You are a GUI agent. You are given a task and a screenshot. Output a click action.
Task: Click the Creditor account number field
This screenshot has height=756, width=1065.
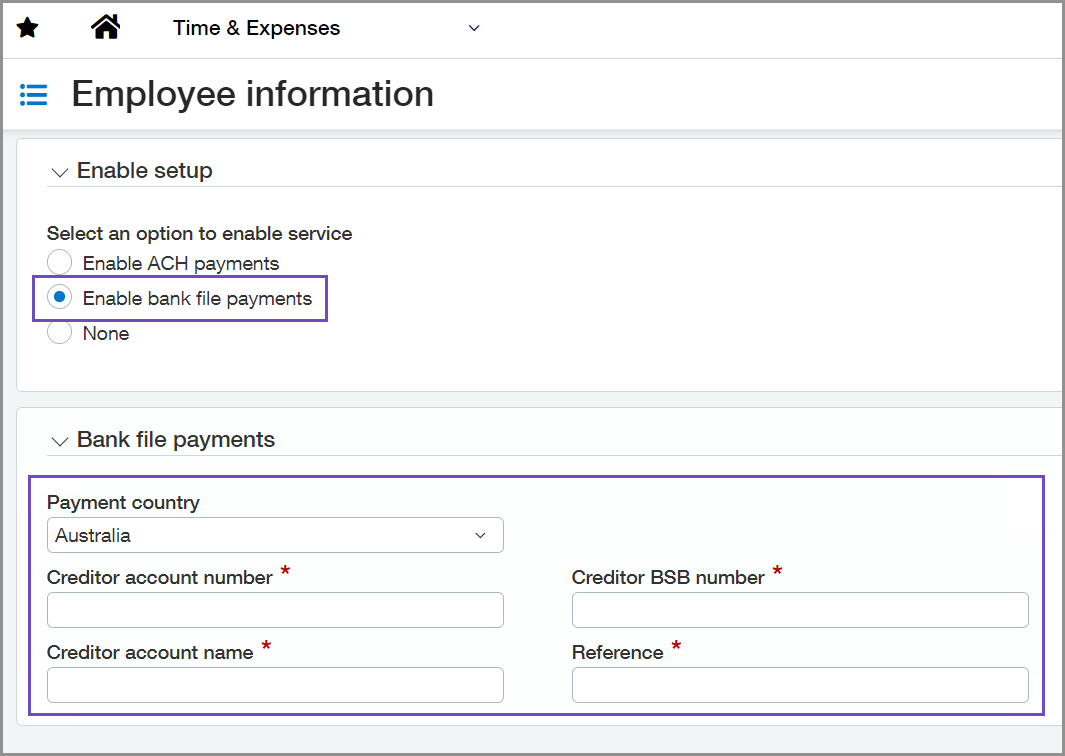click(x=275, y=610)
